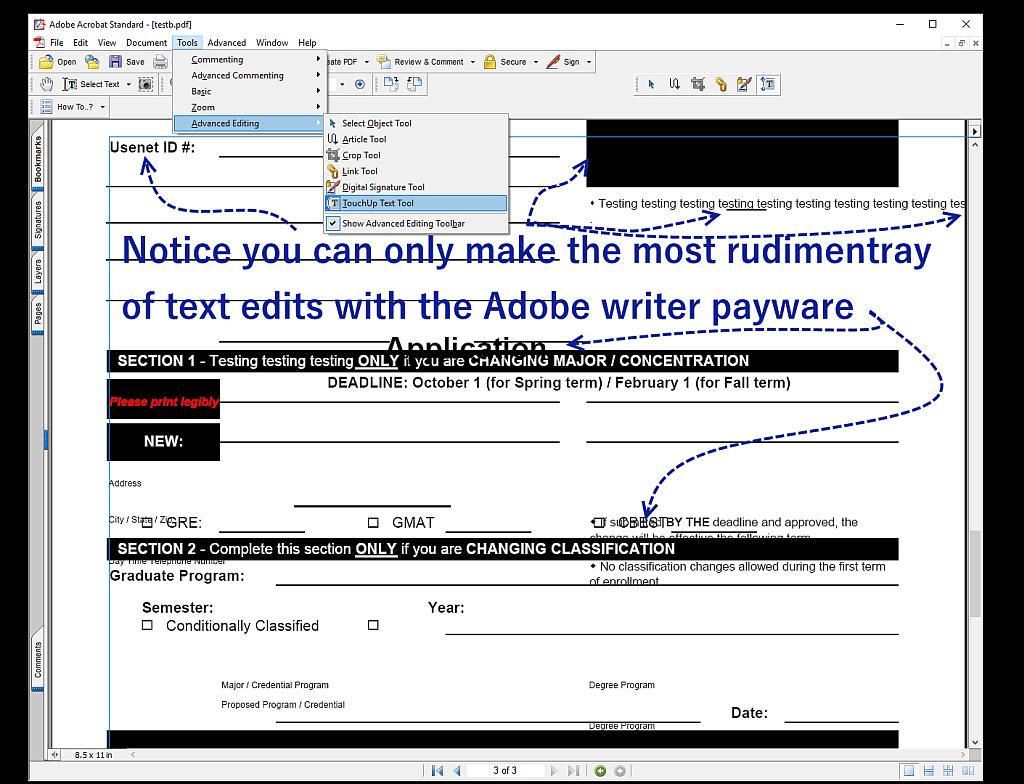Open the Create PDF dropdown arrow
The height and width of the screenshot is (784, 1024).
point(366,62)
